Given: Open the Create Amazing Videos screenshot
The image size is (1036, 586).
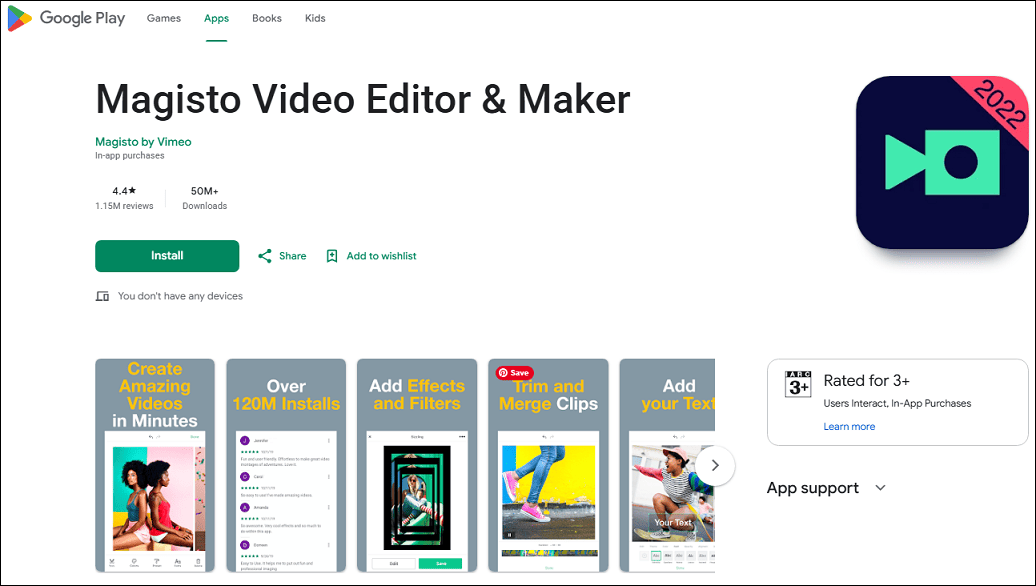Looking at the screenshot, I should click(x=155, y=466).
